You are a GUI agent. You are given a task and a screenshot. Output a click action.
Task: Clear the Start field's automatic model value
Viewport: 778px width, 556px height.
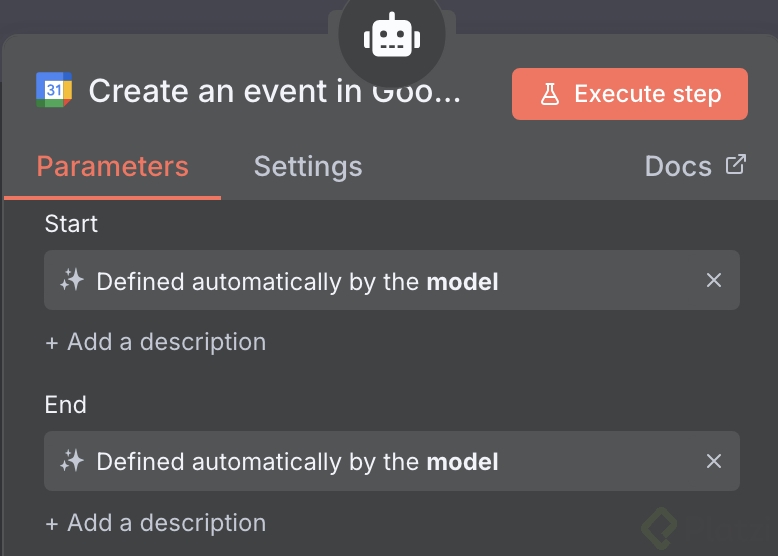pyautogui.click(x=714, y=281)
